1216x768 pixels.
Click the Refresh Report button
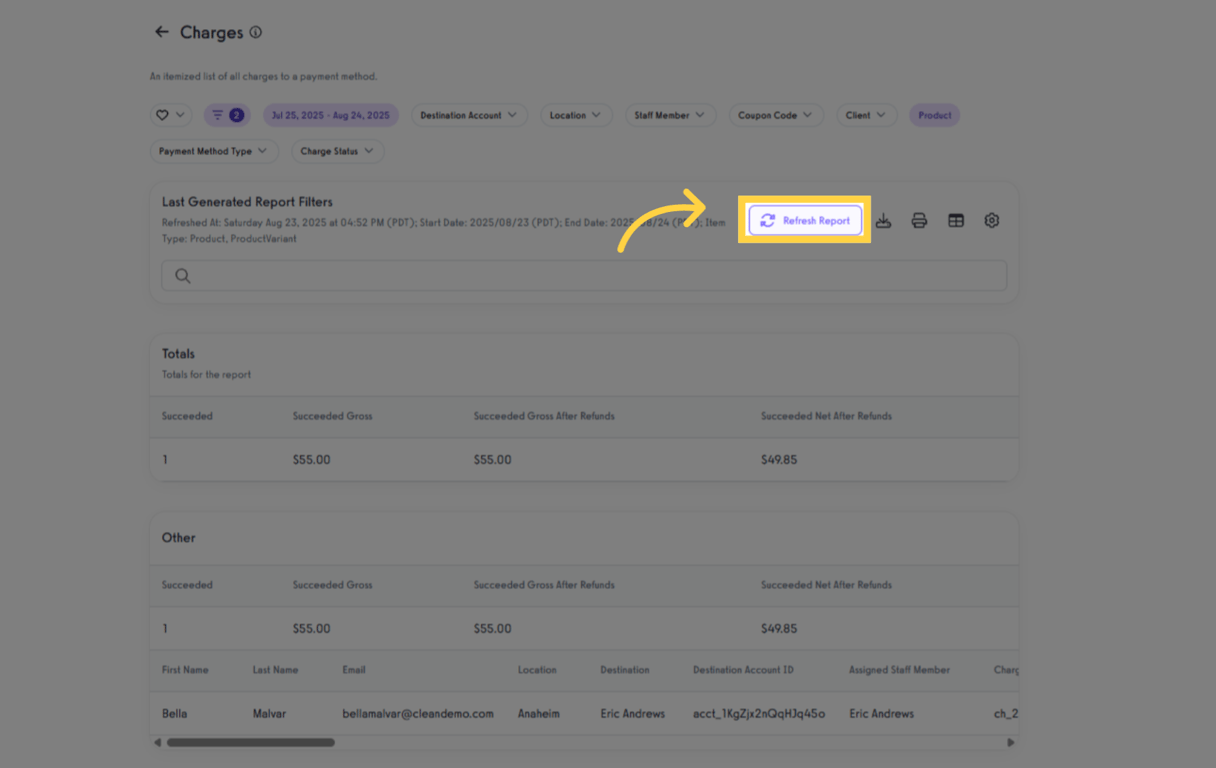pos(805,220)
